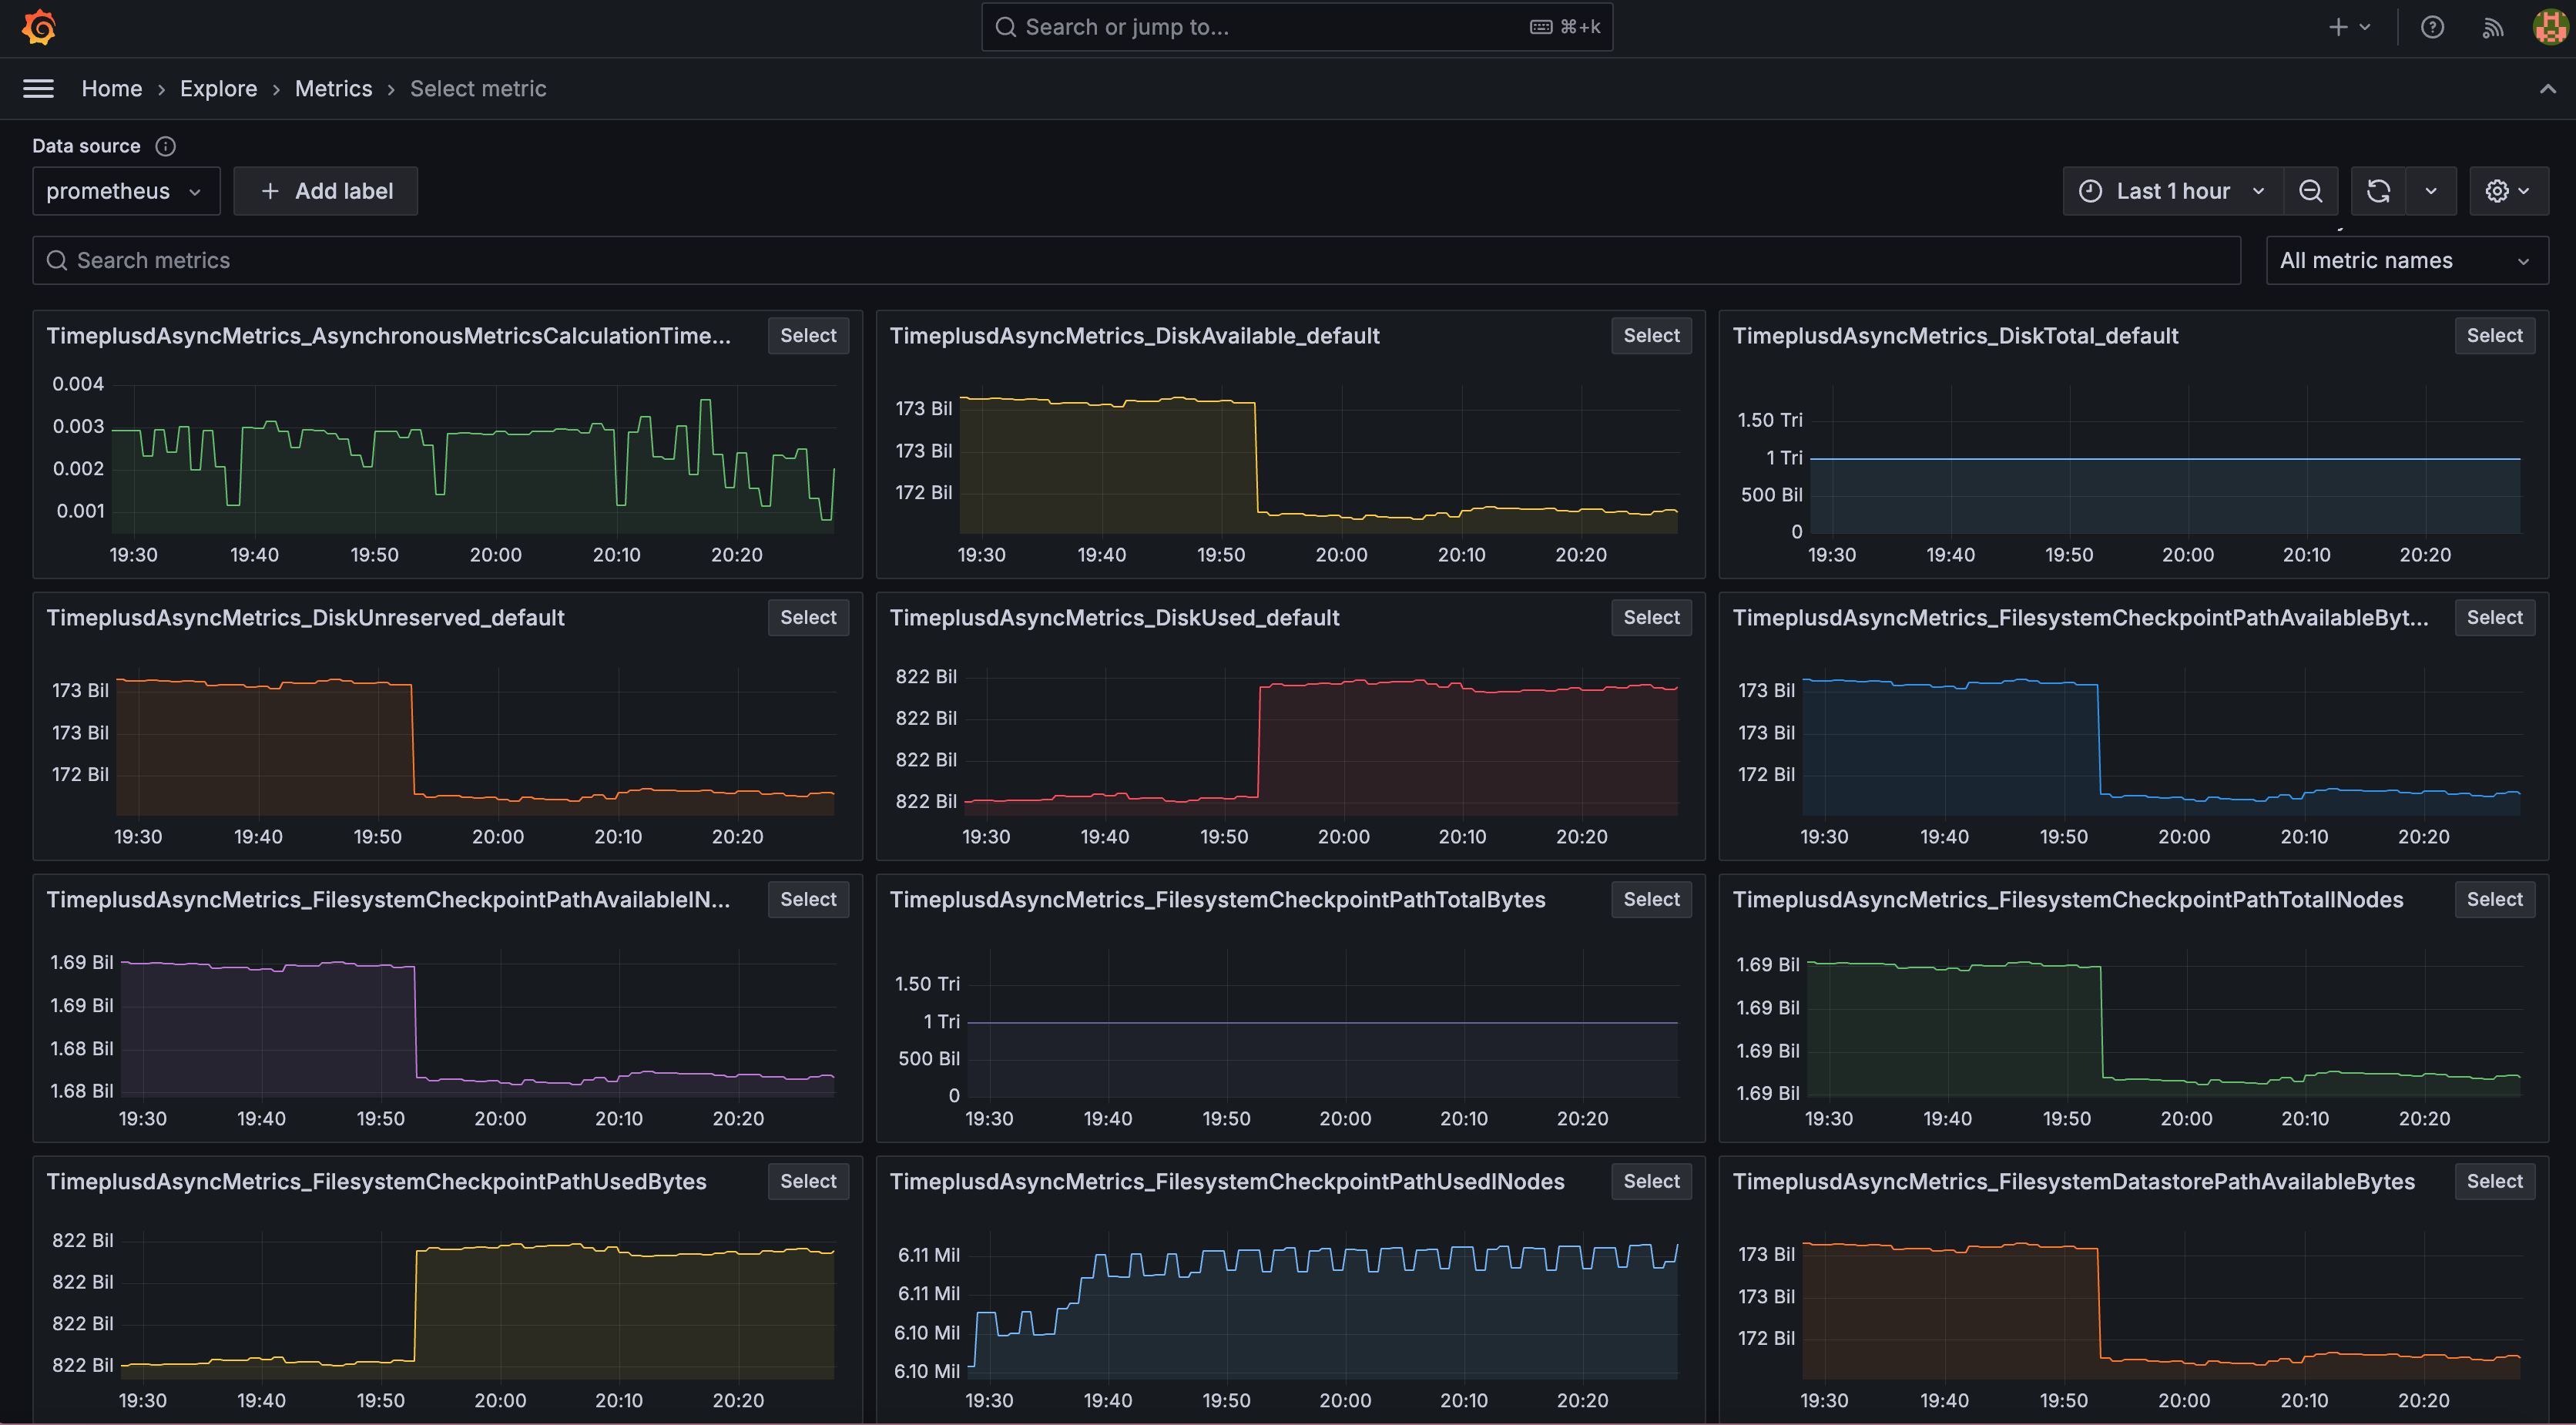Expand the All metric names dropdown

pyautogui.click(x=2406, y=260)
